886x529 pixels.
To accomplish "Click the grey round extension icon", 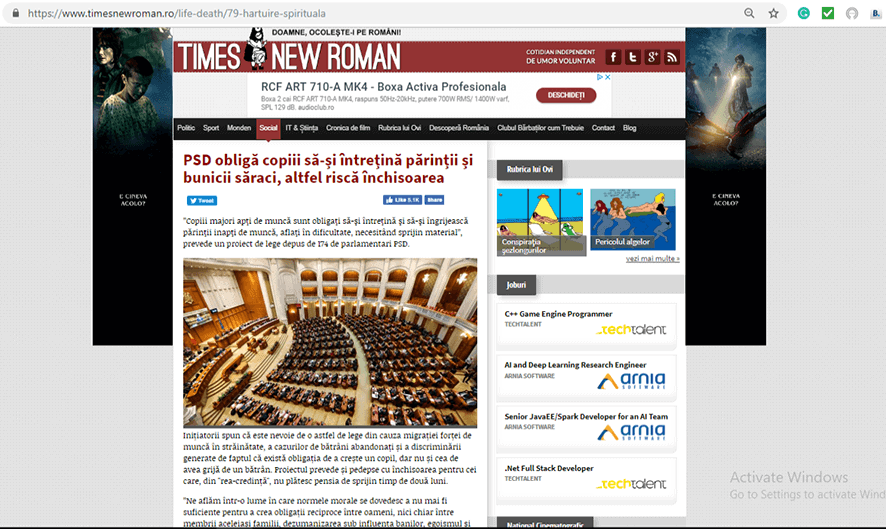I will (852, 13).
